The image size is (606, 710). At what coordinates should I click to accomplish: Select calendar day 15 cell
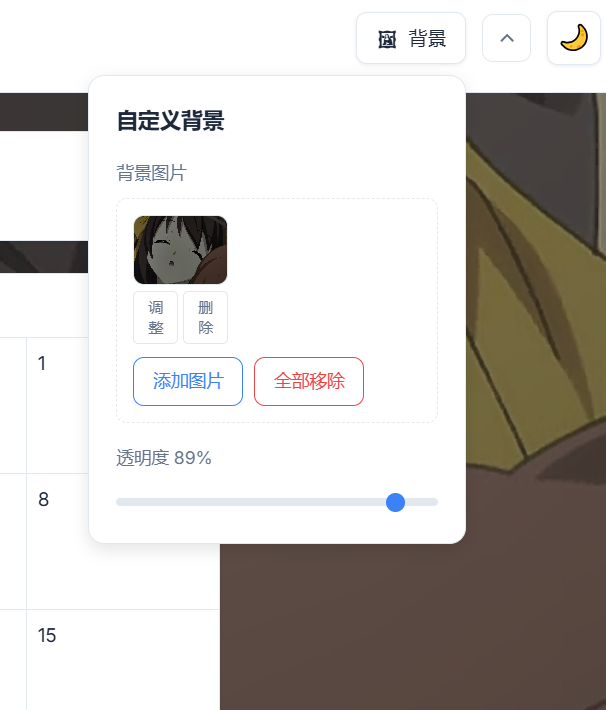[123, 660]
